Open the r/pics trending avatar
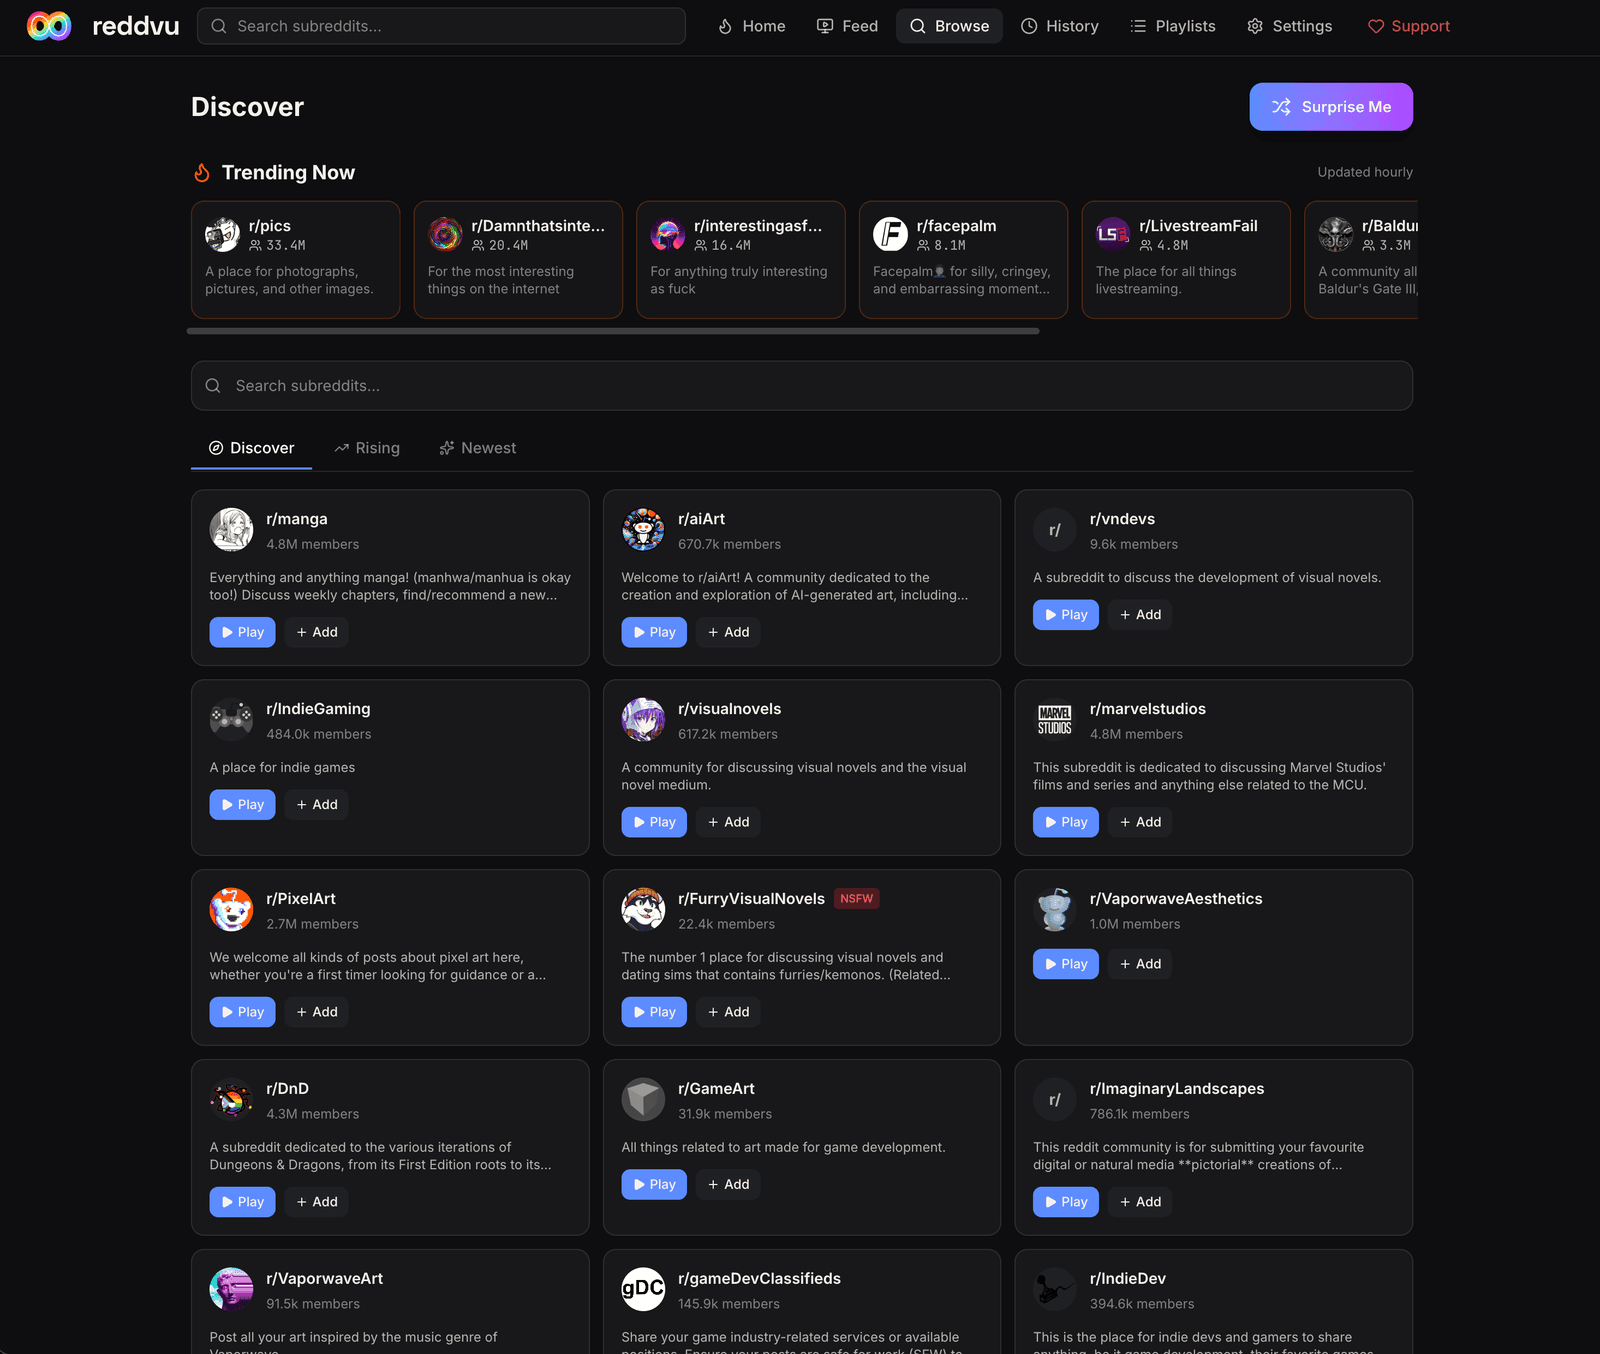Viewport: 1600px width, 1354px height. (222, 235)
